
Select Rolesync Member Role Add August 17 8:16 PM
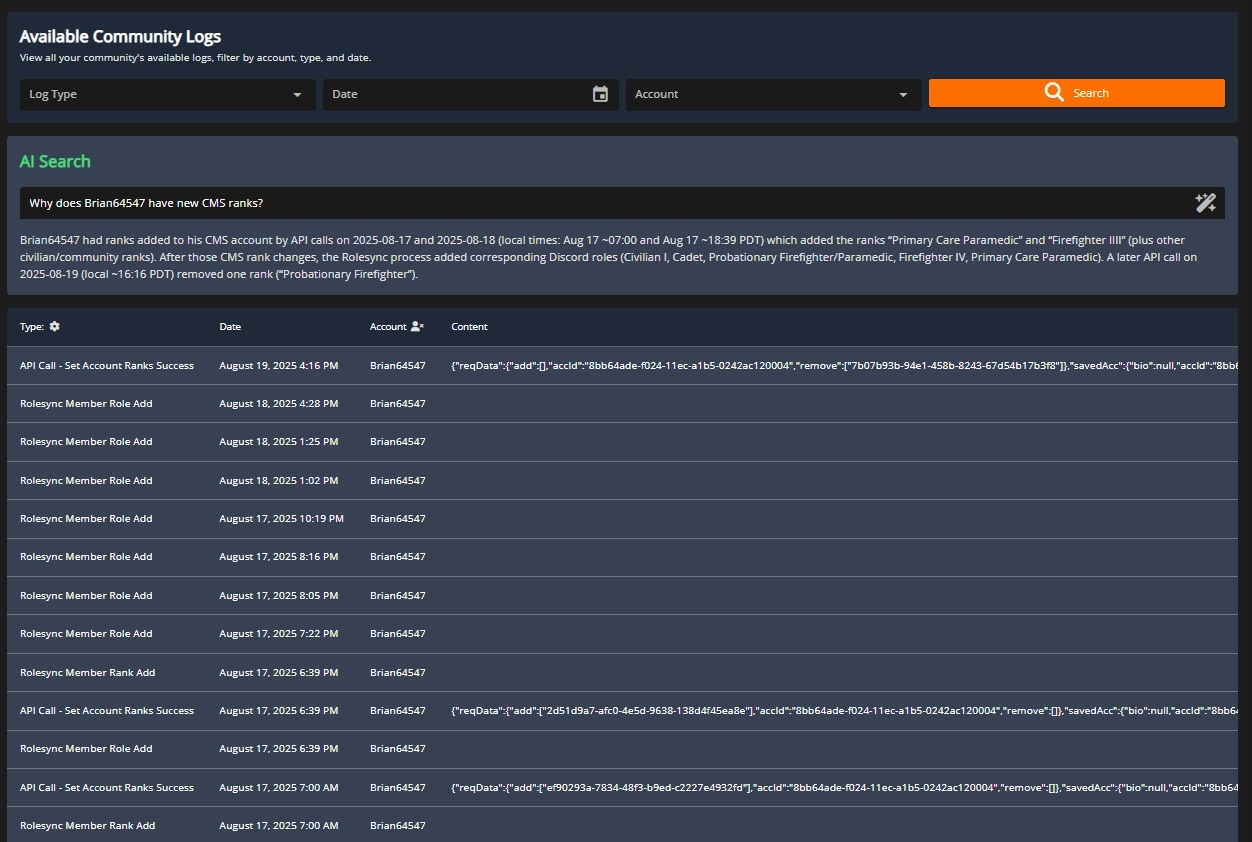pos(86,557)
